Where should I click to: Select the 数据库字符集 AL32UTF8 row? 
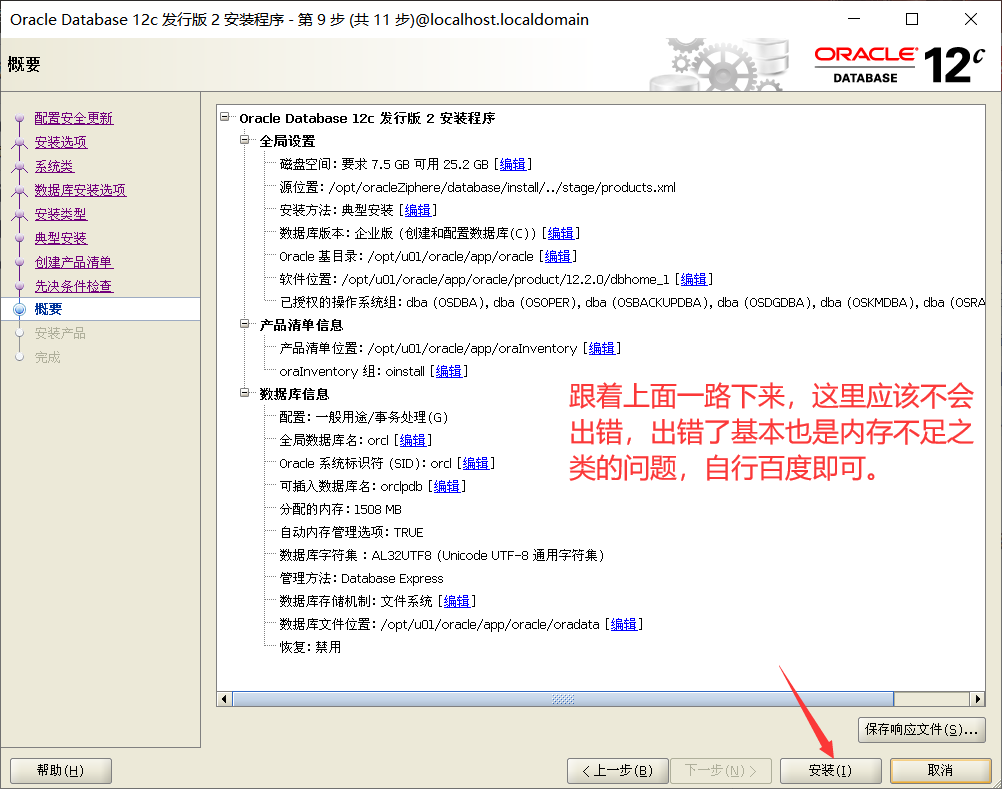tap(442, 555)
